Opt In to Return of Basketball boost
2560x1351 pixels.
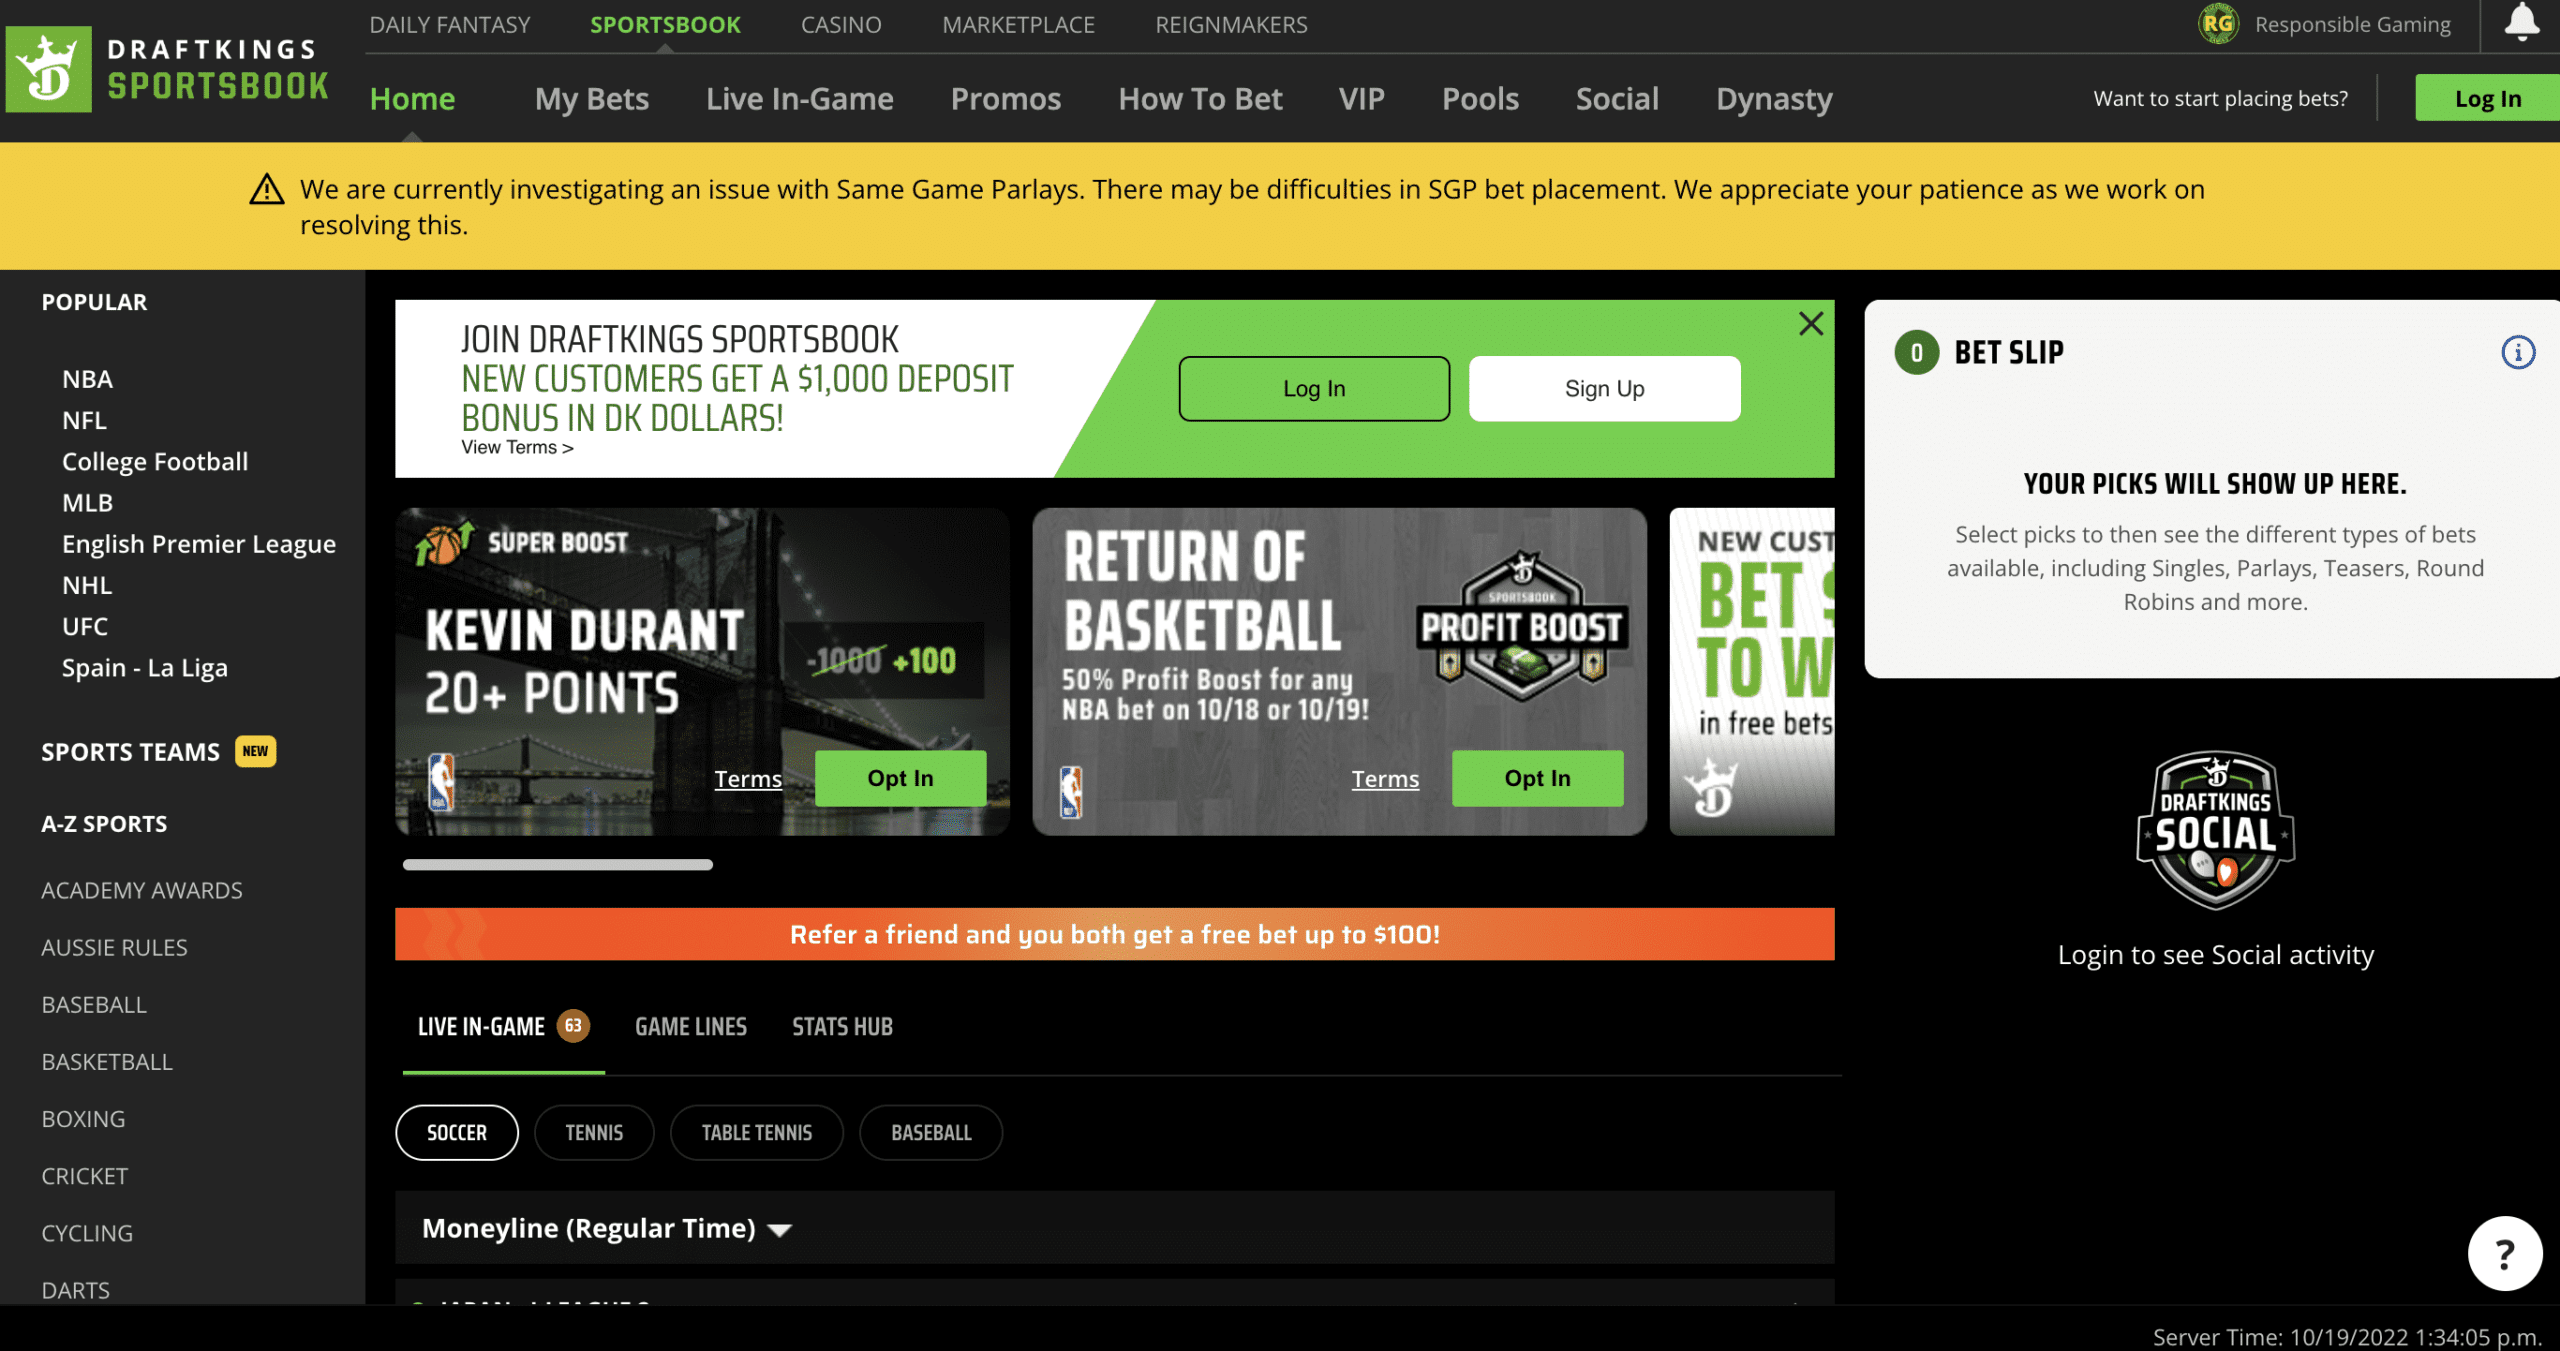[x=1537, y=778]
